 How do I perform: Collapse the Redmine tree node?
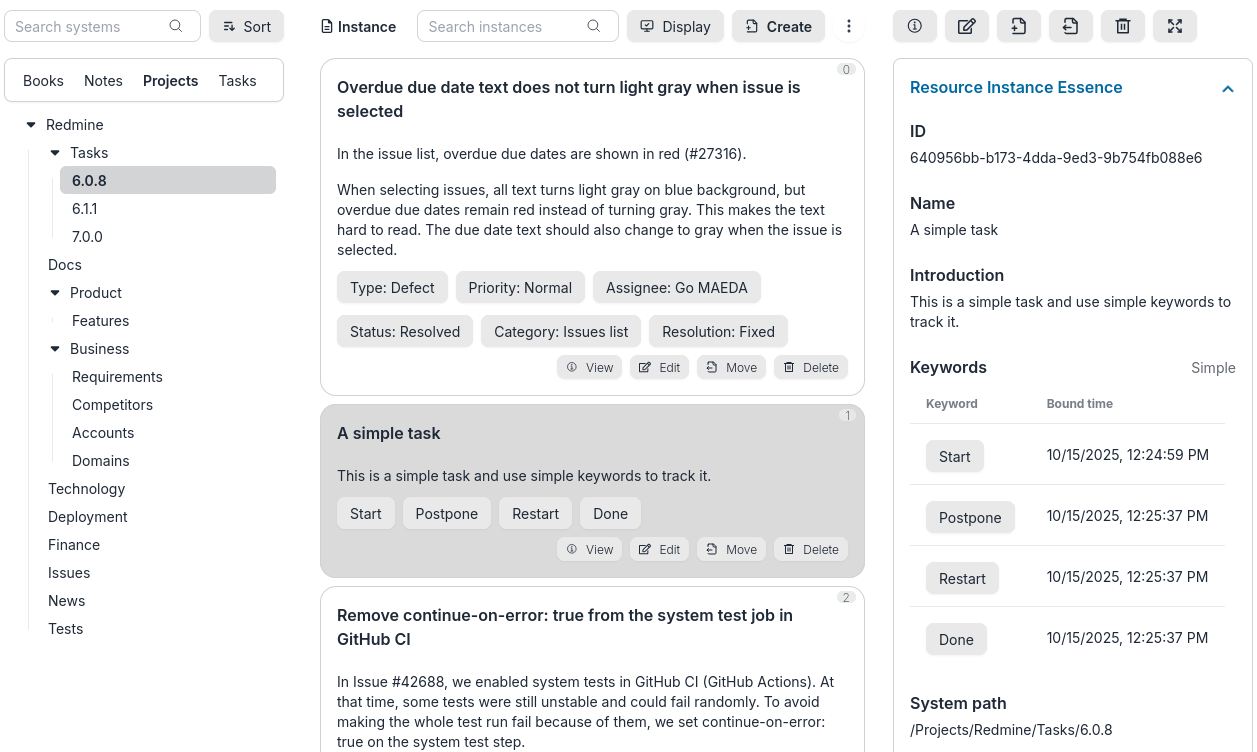click(x=31, y=124)
